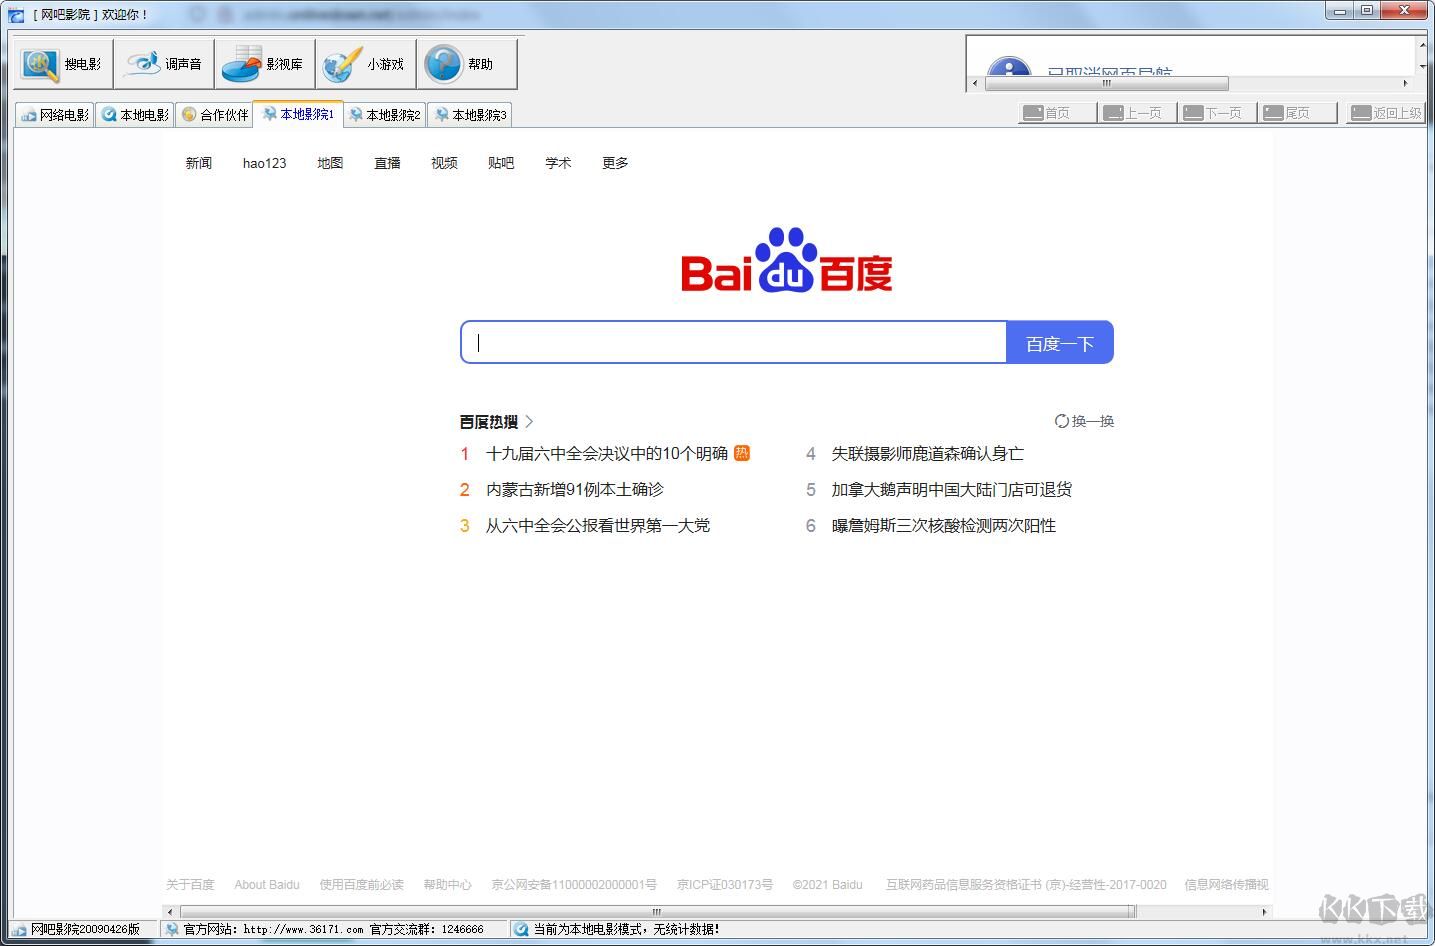This screenshot has width=1435, height=946.
Task: Select the 搜电影 (search movies) tool
Action: (62, 63)
